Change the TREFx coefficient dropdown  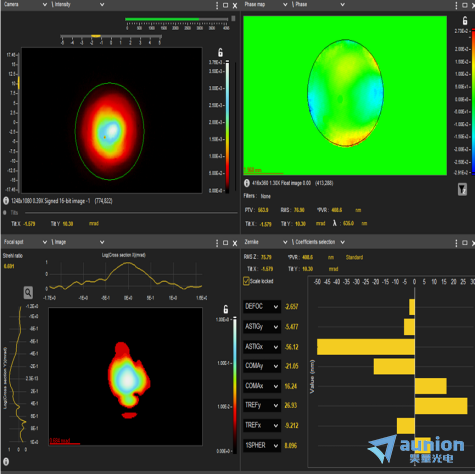[262, 425]
